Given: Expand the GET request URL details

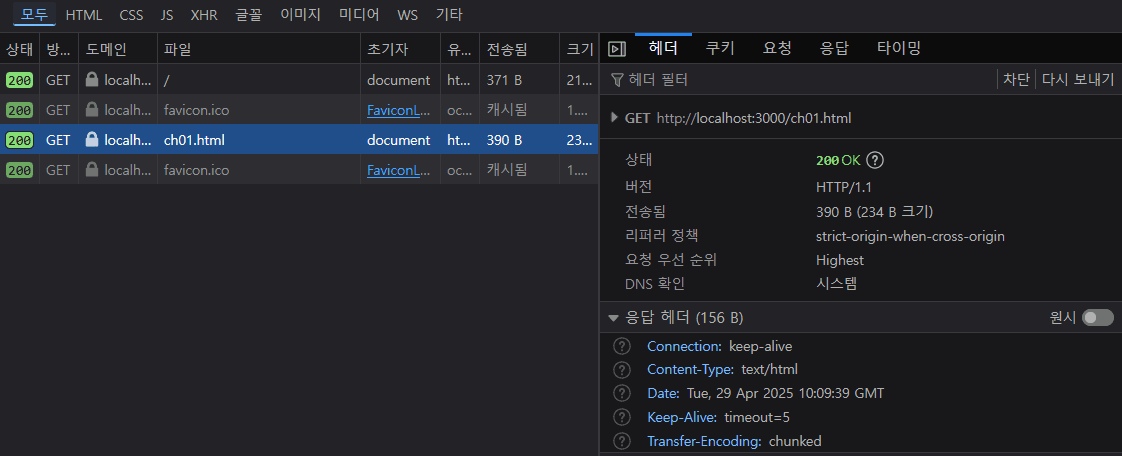Looking at the screenshot, I should click(614, 118).
